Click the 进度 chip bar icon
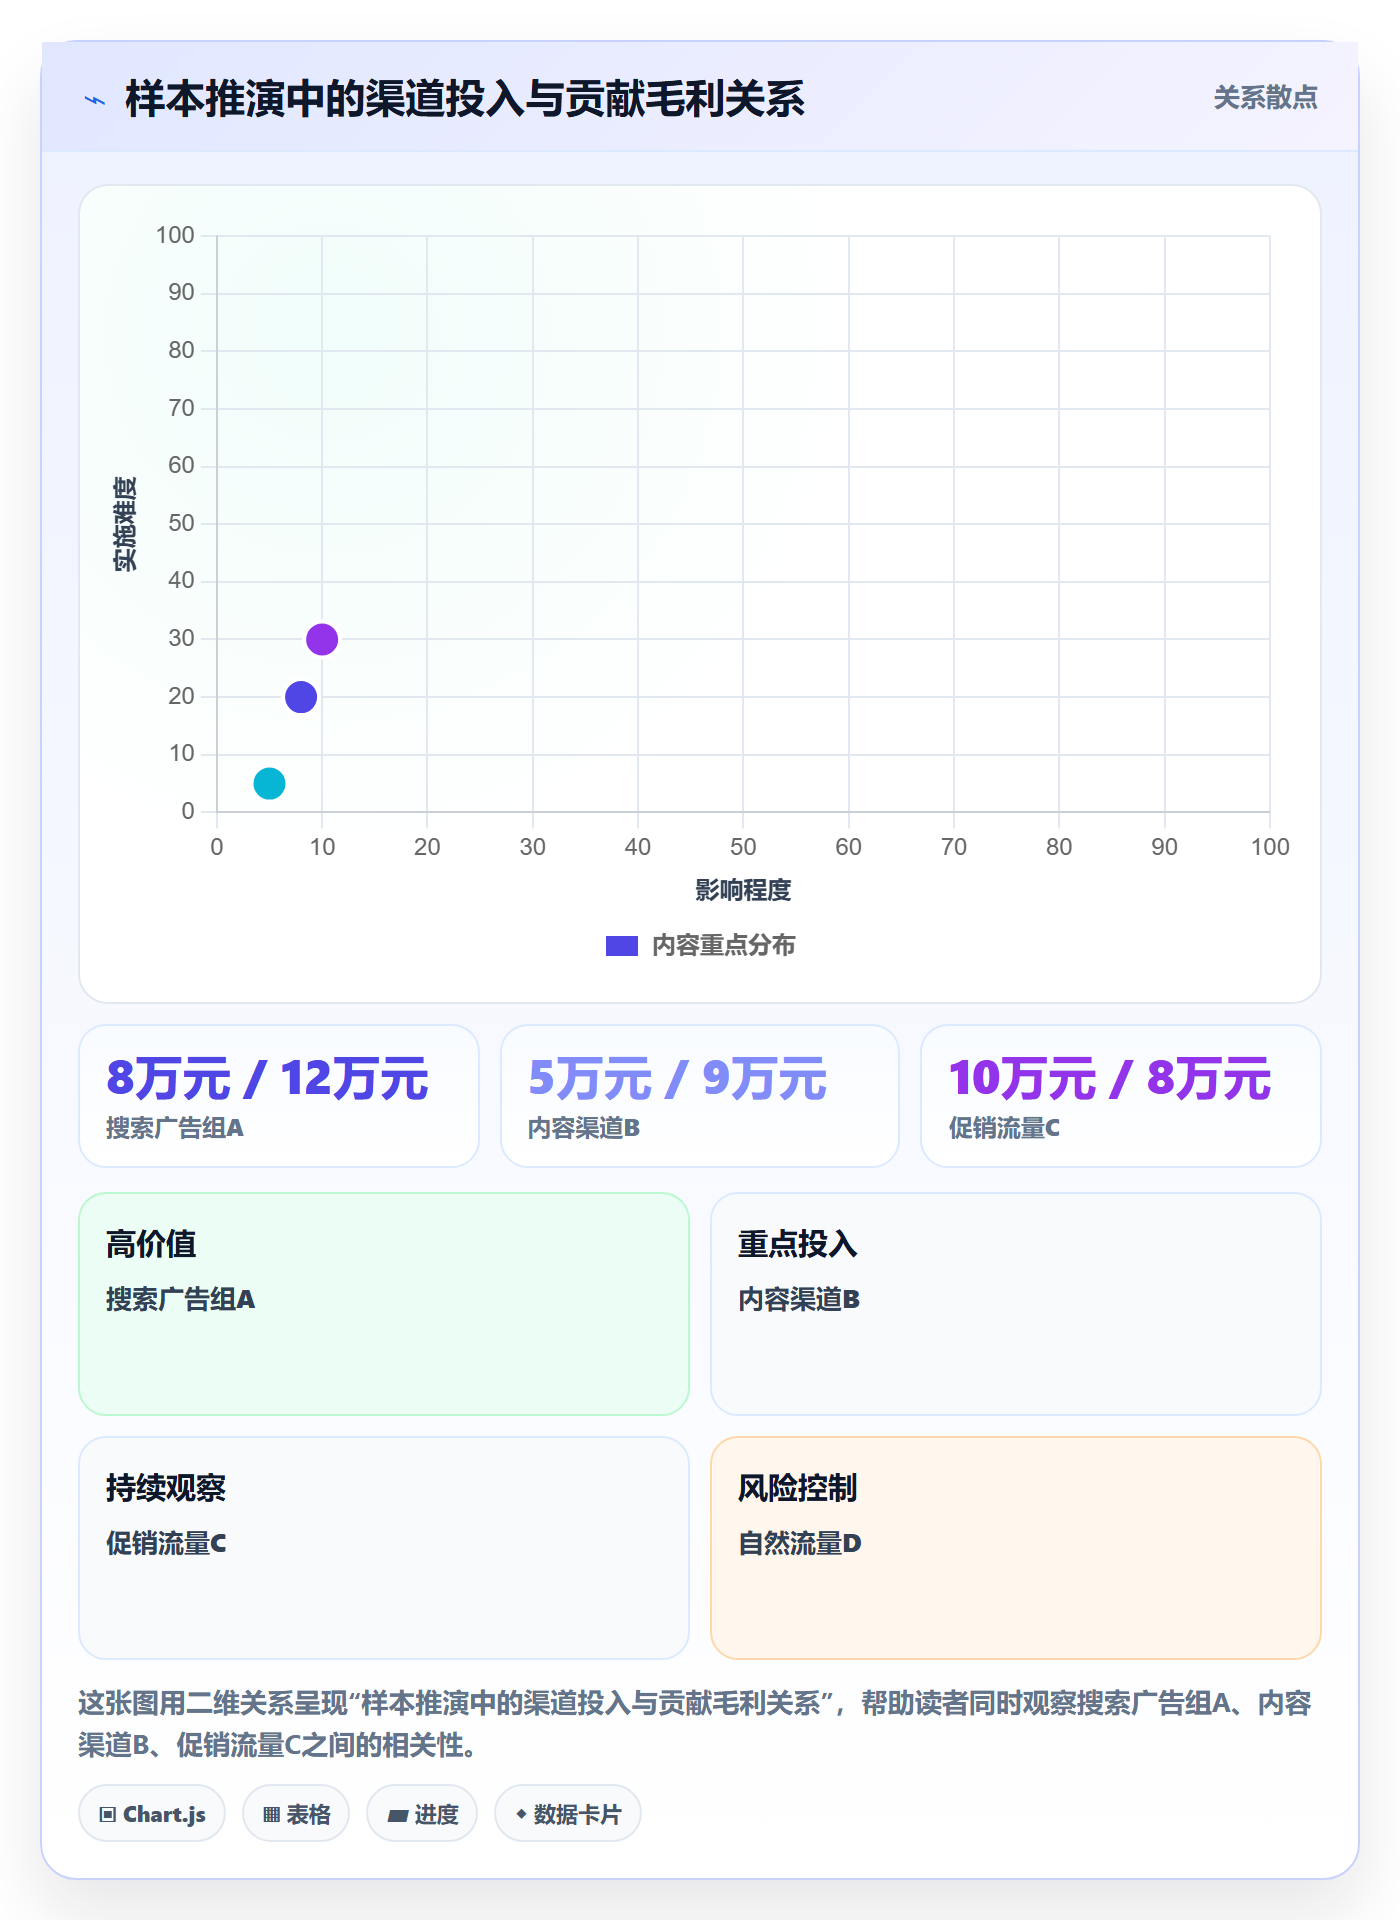The height and width of the screenshot is (1920, 1400). pos(398,1815)
